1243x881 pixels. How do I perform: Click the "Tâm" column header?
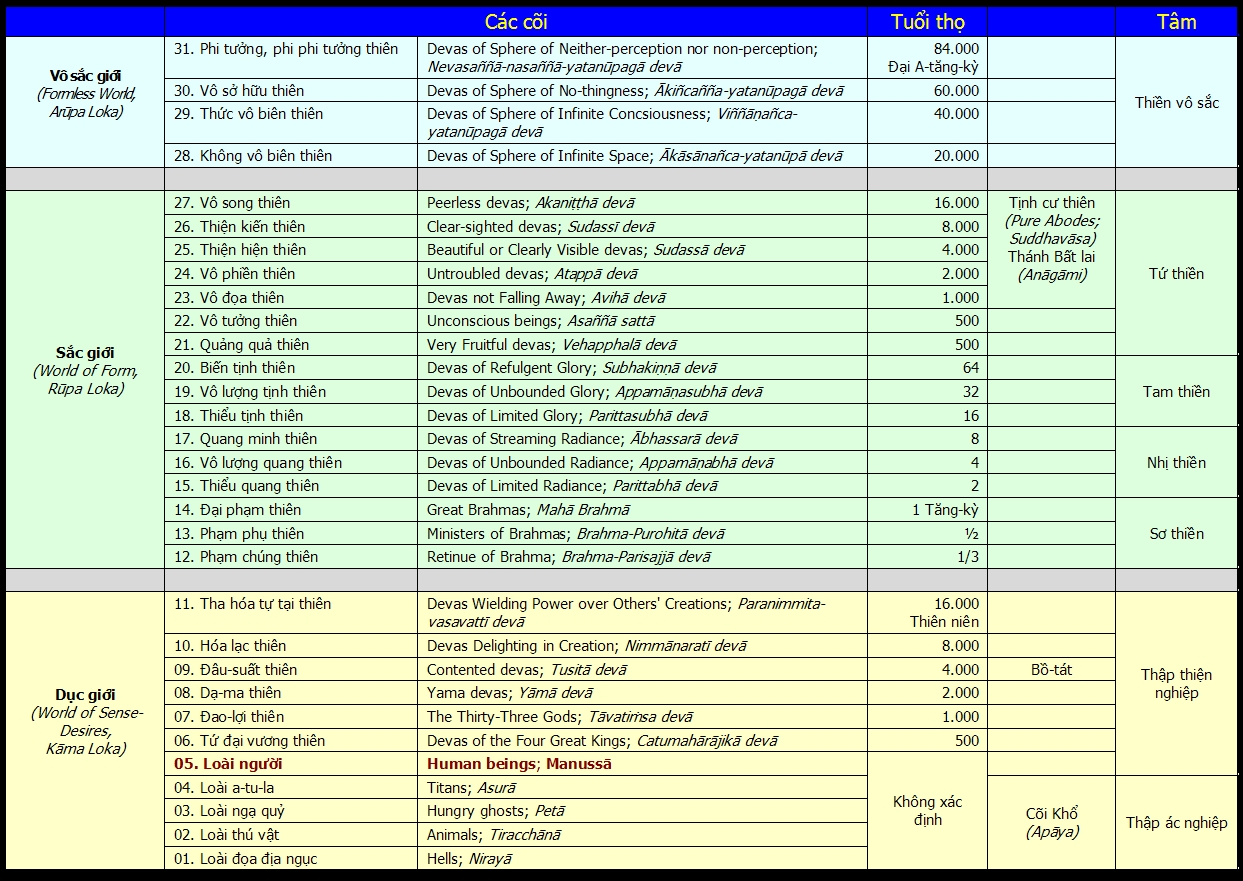(x=1176, y=22)
